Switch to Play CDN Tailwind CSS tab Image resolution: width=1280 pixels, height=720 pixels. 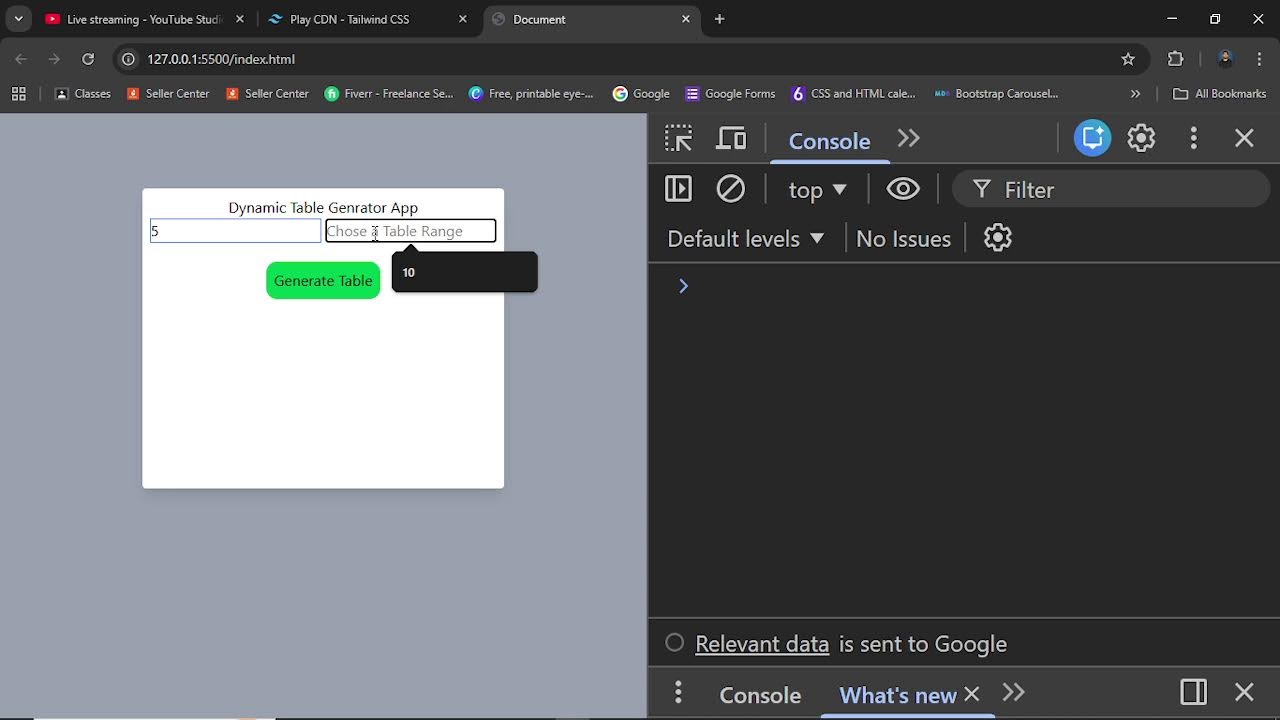(349, 19)
